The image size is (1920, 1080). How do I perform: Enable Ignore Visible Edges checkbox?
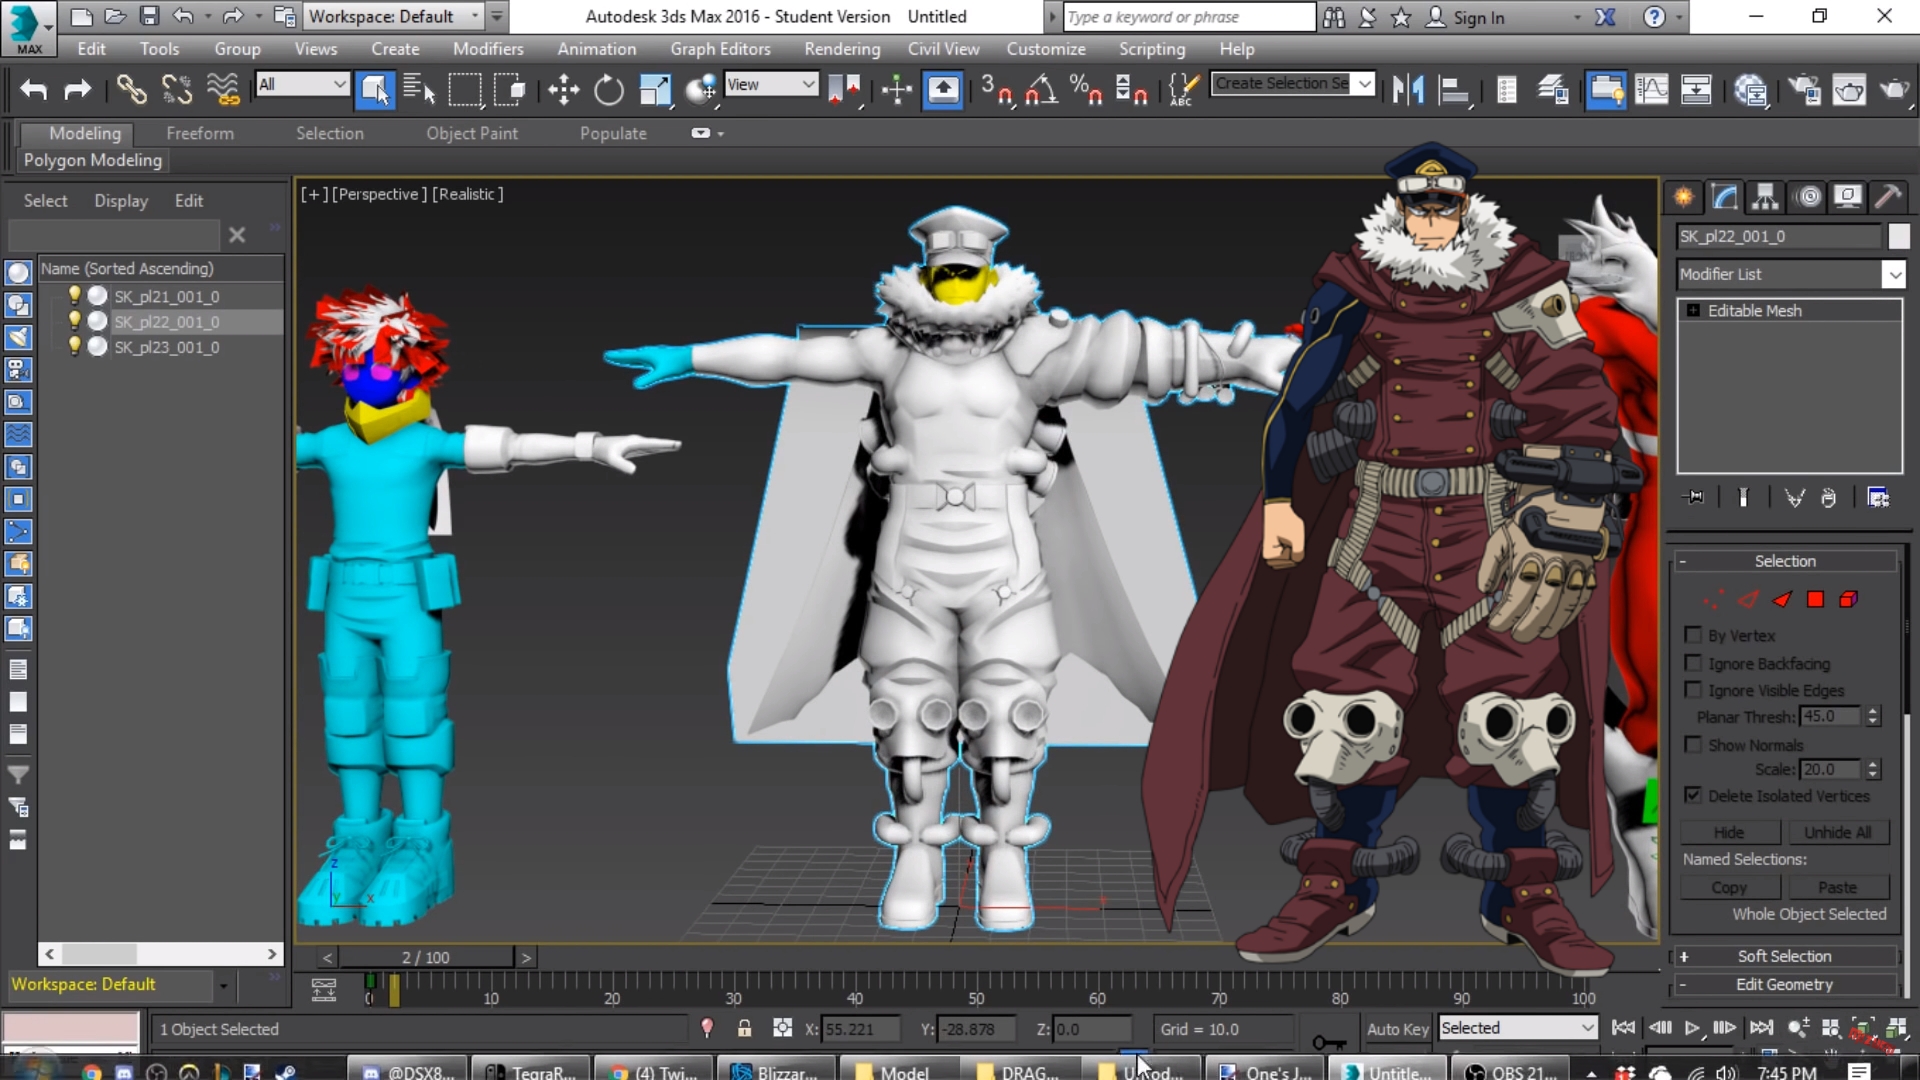[1693, 690]
